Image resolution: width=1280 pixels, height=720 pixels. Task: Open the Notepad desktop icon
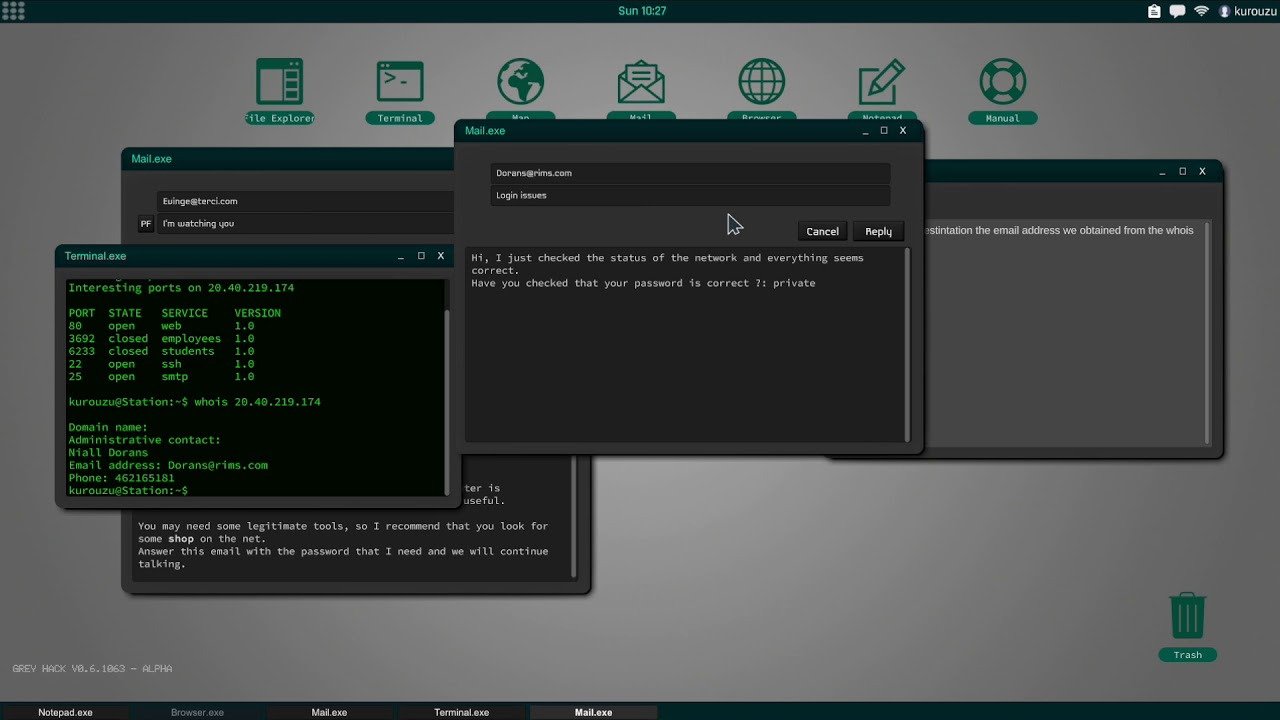coord(882,83)
